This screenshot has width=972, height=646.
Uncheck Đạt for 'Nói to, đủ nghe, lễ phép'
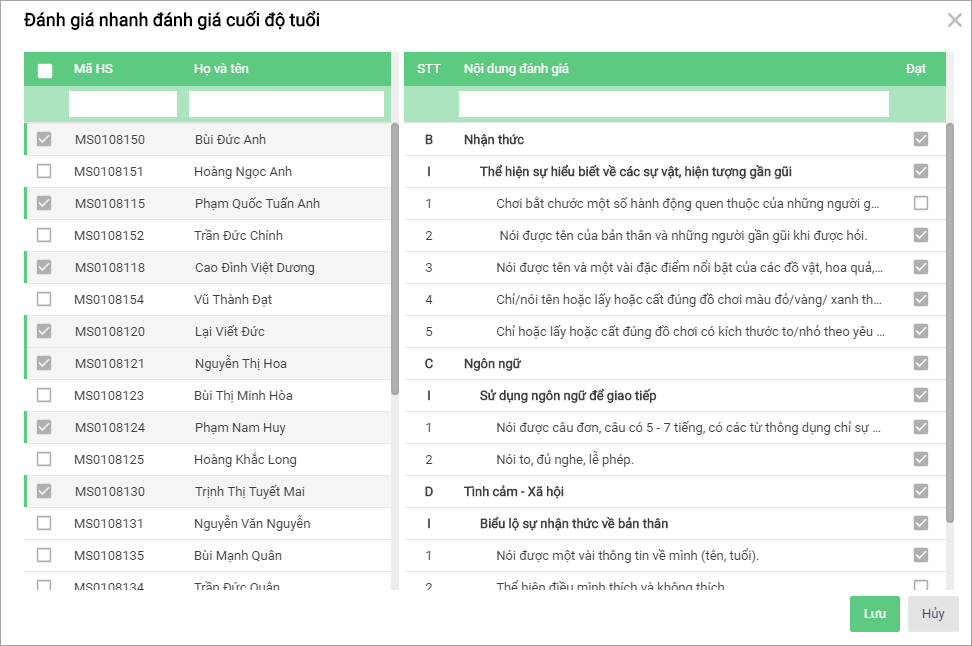920,460
